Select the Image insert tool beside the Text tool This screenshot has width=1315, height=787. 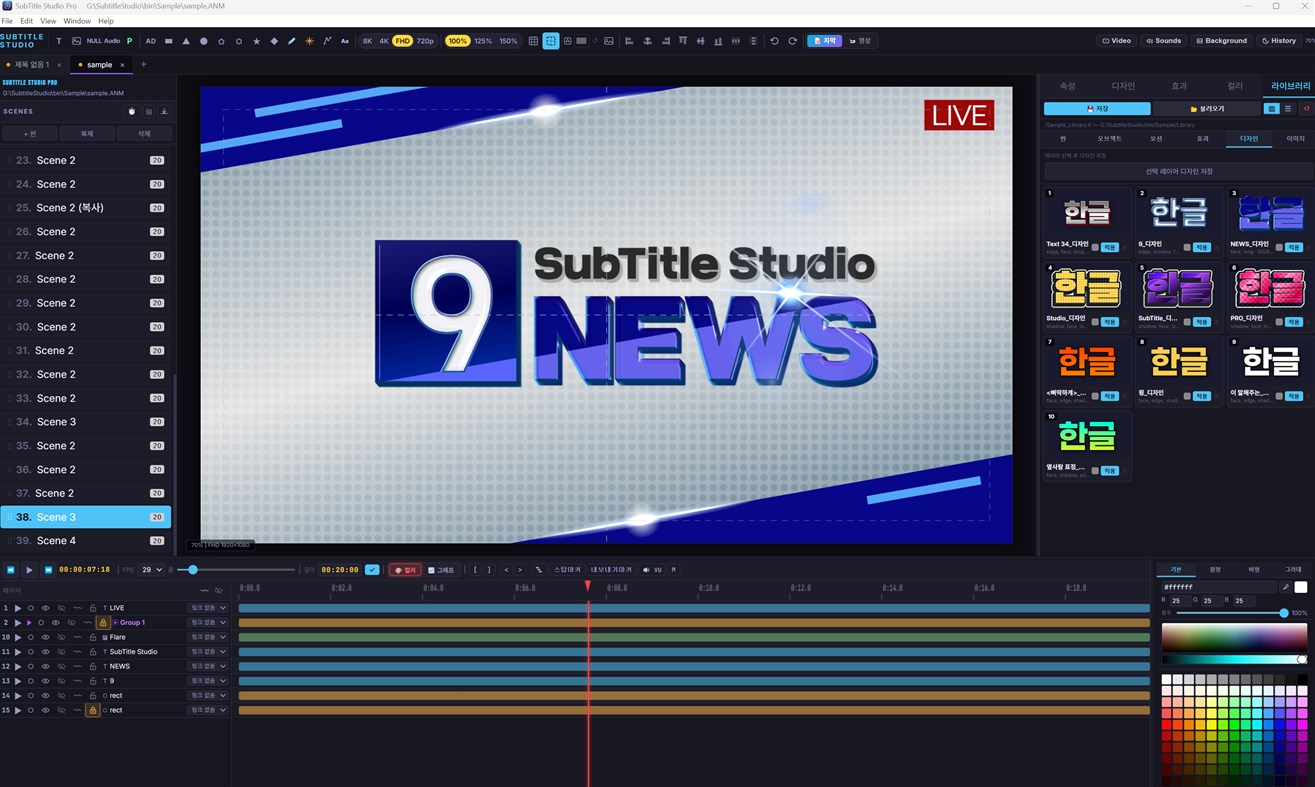pos(77,41)
